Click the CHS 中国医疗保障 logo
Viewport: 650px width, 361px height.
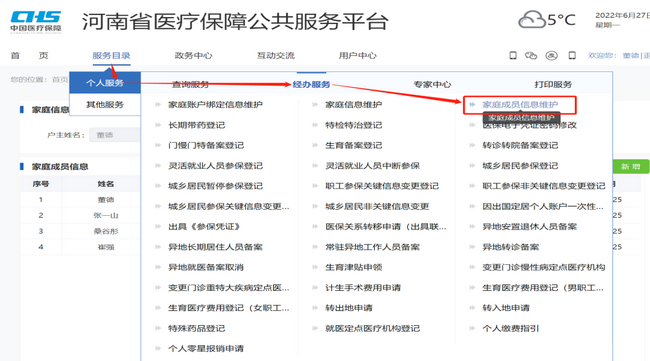click(36, 22)
